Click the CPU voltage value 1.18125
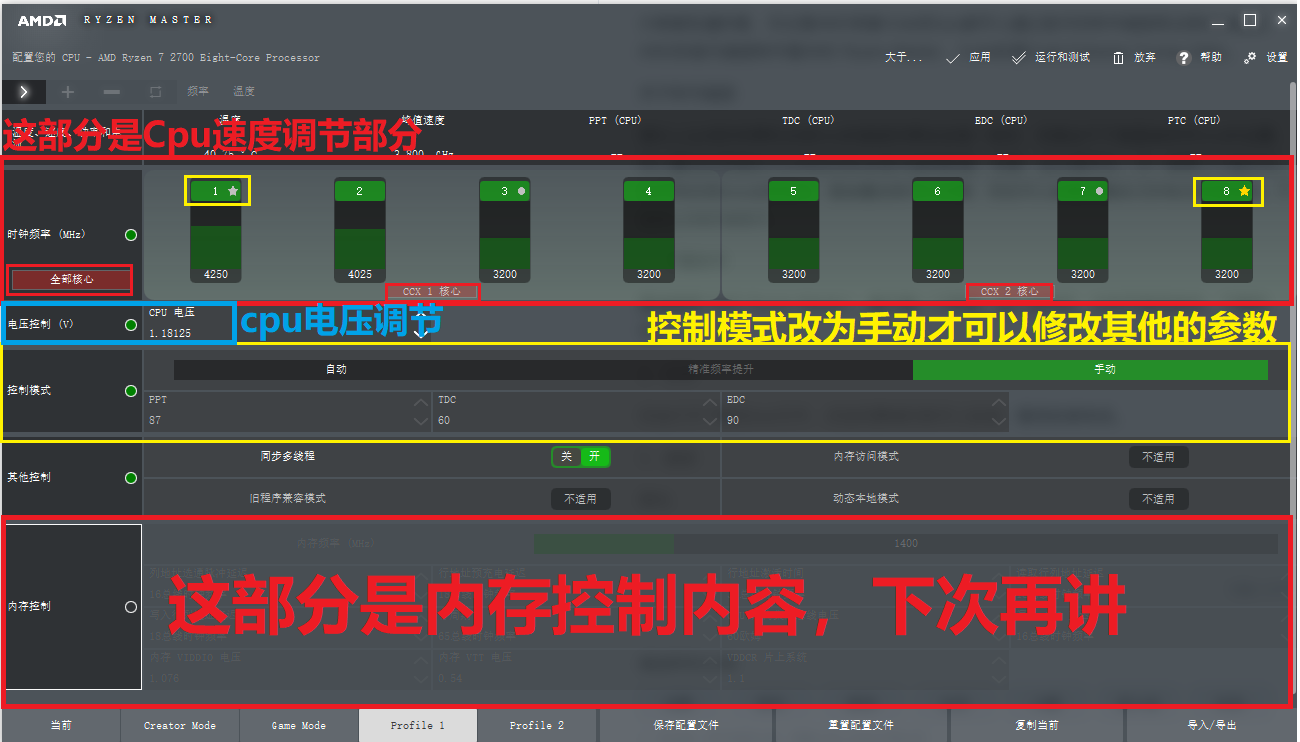 (170, 333)
